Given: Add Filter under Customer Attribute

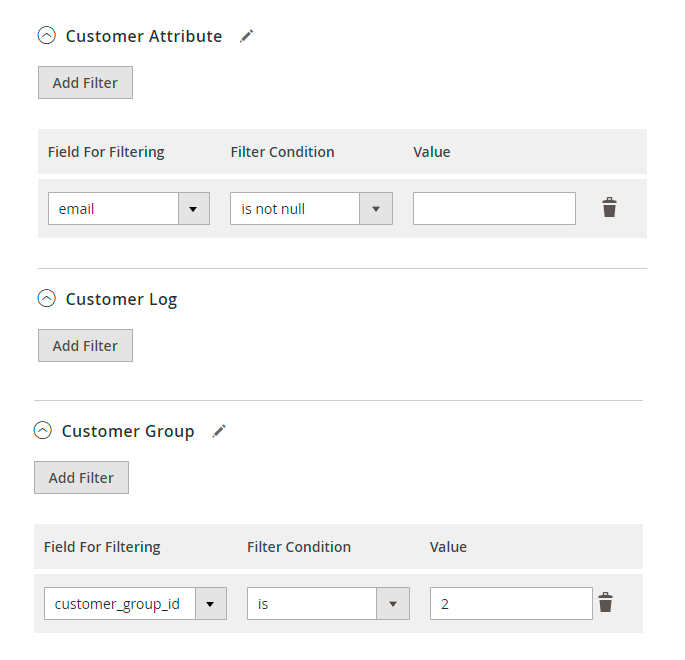Looking at the screenshot, I should 85,83.
